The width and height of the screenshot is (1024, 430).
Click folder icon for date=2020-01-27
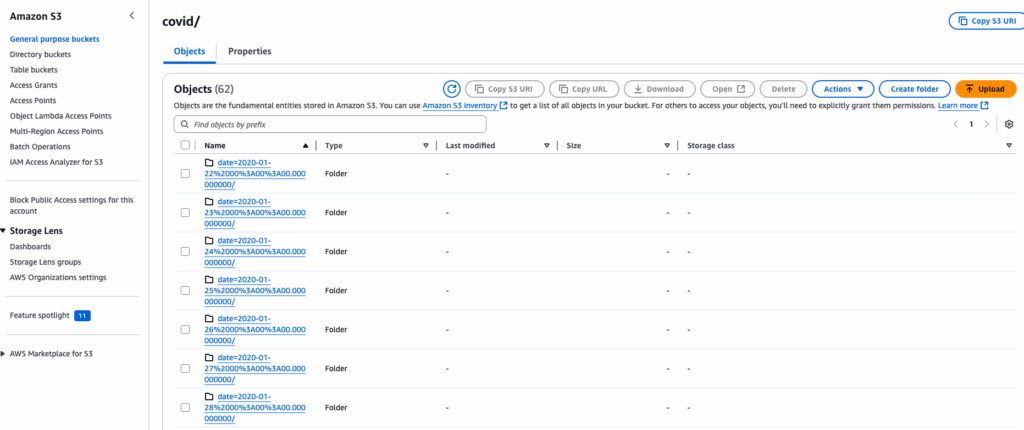[x=209, y=357]
